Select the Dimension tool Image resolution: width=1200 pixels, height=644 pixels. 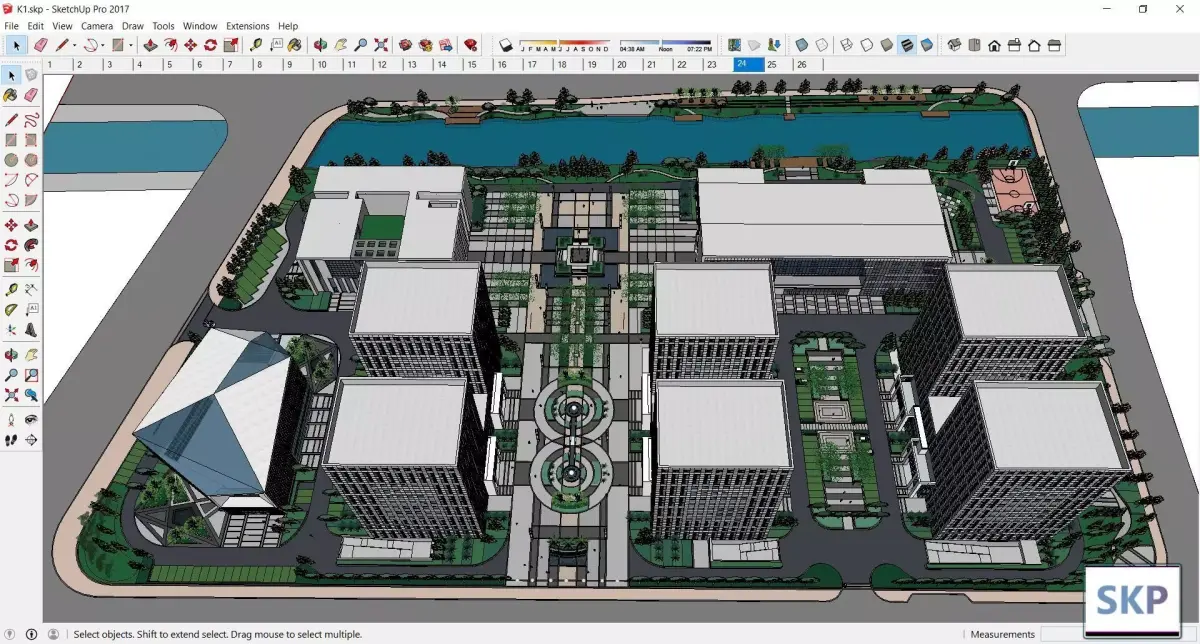click(x=31, y=289)
